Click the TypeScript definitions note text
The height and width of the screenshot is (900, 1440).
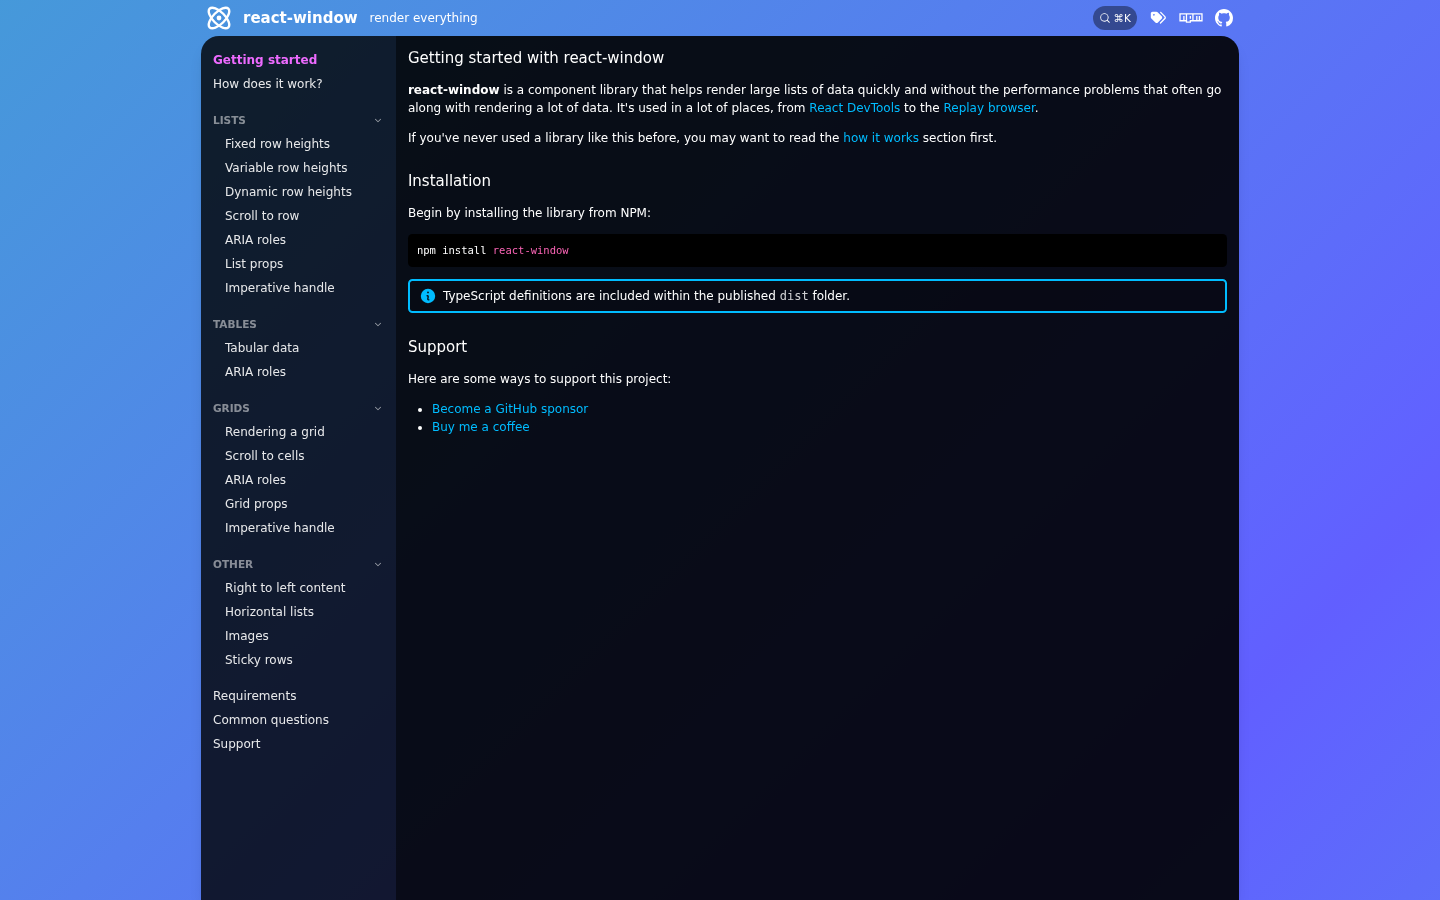(646, 296)
